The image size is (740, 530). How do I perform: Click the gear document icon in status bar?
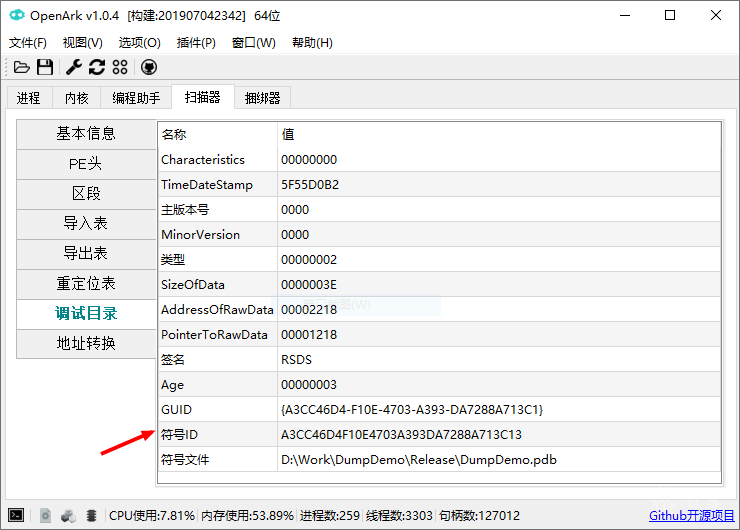45,515
